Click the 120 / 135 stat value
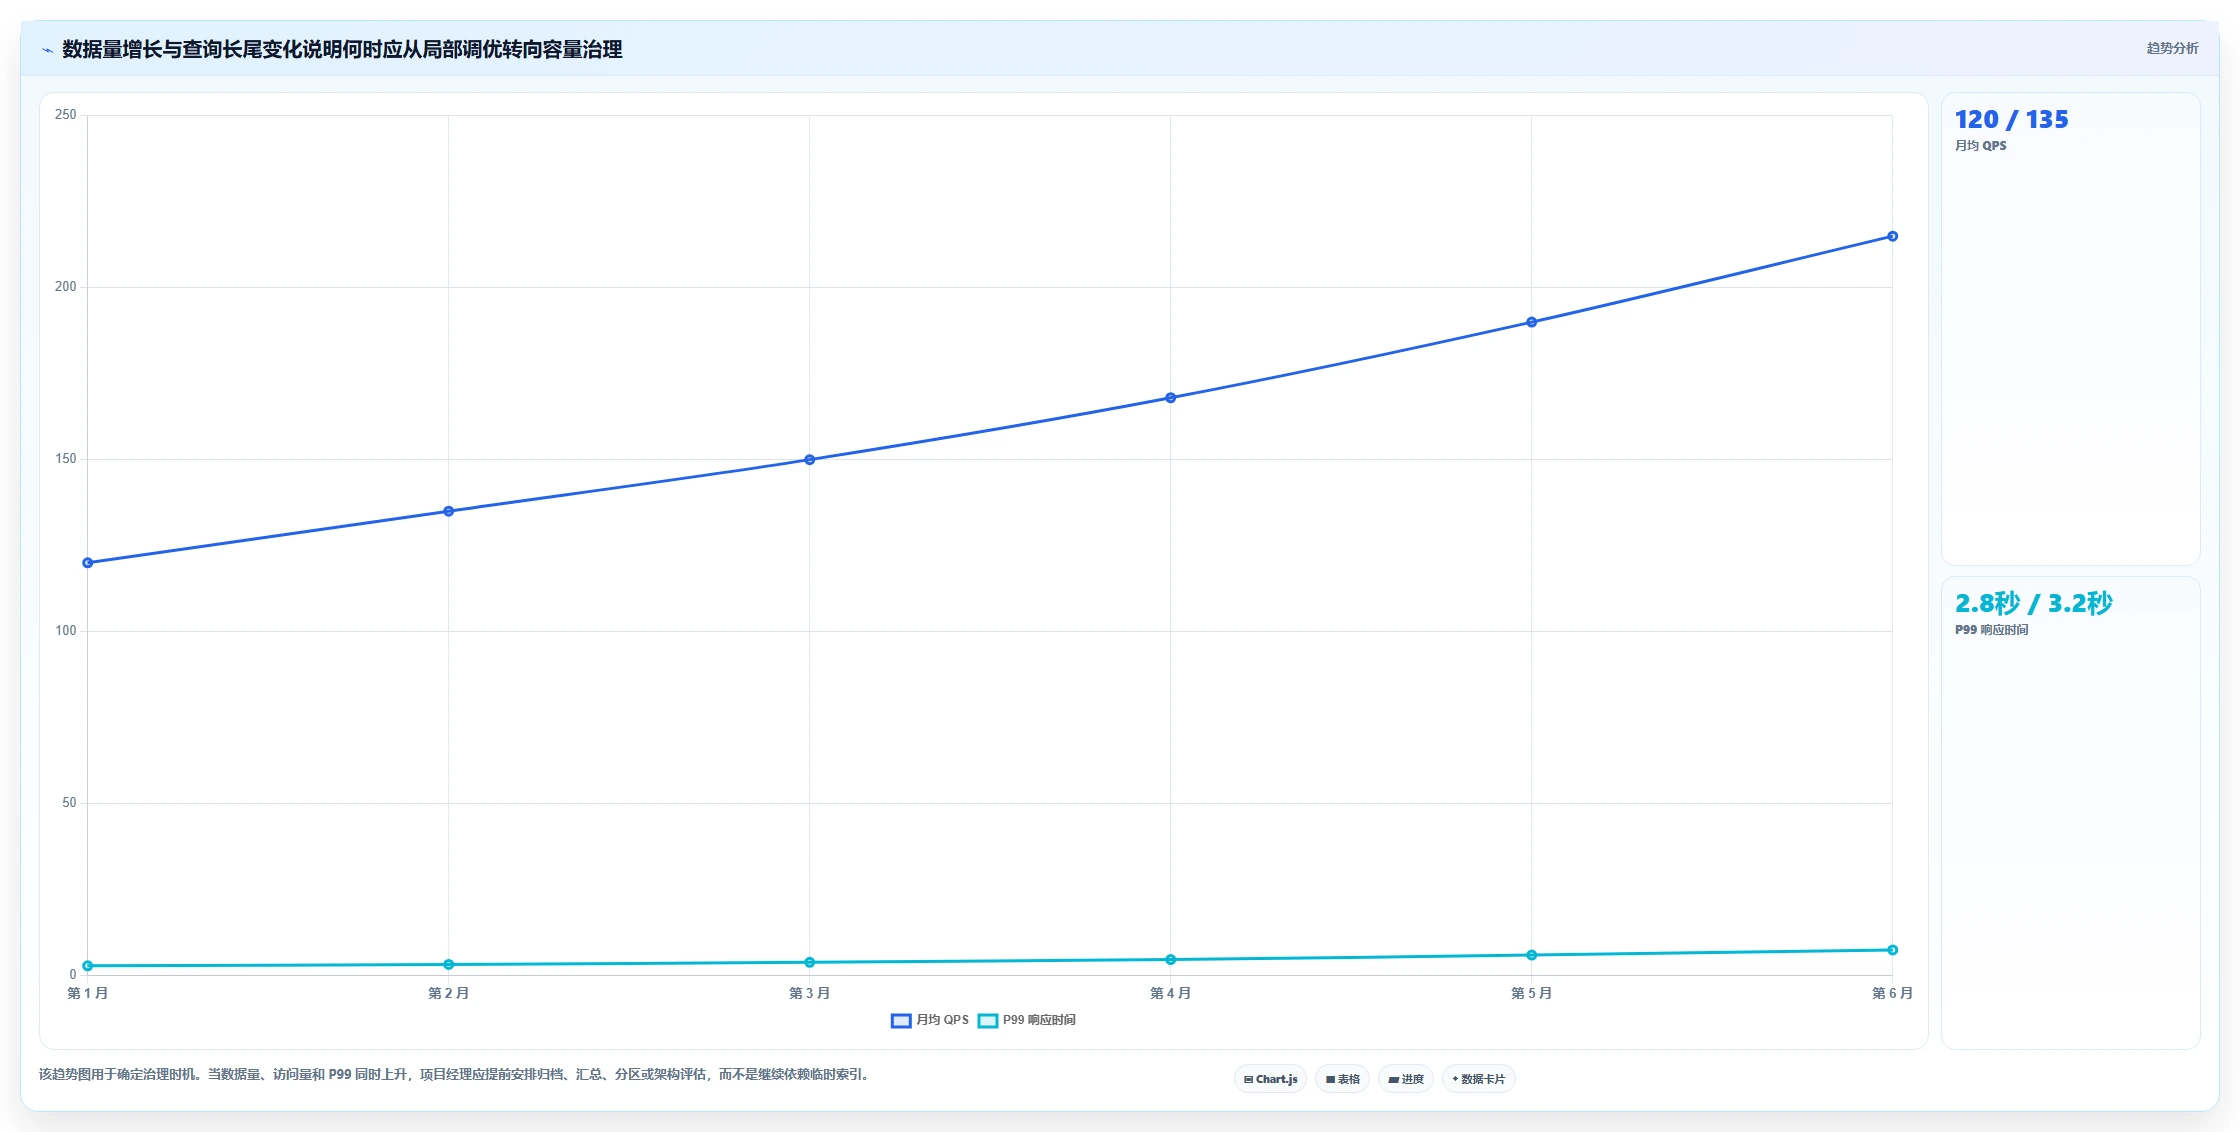The height and width of the screenshot is (1132, 2240). tap(2011, 119)
